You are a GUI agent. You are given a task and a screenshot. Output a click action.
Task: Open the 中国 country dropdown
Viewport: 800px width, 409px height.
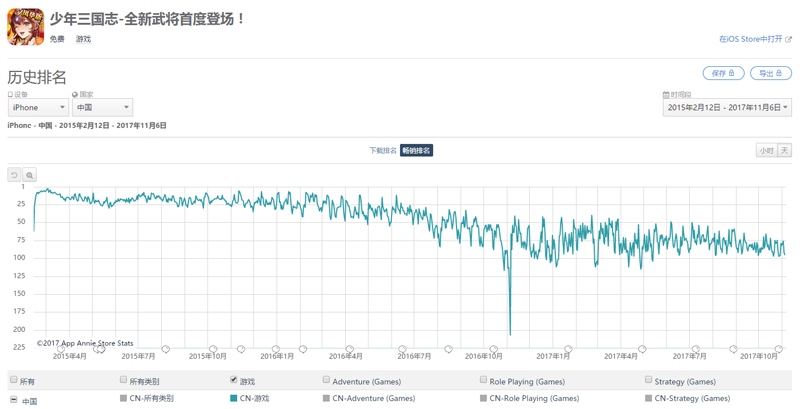click(103, 108)
